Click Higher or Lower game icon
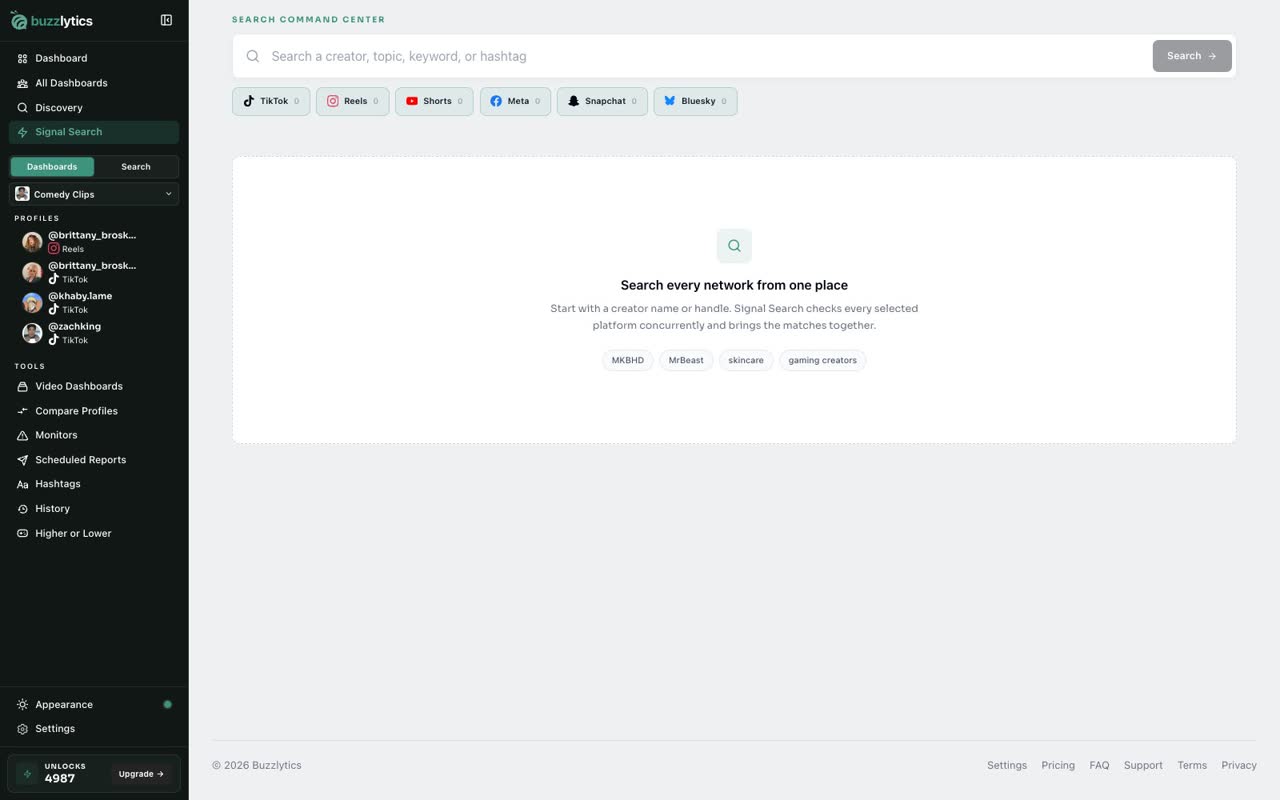 pyautogui.click(x=23, y=533)
